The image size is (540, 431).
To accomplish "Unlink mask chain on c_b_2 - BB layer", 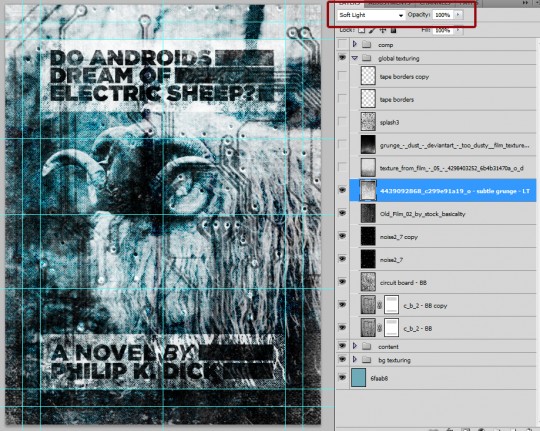I will (380, 328).
